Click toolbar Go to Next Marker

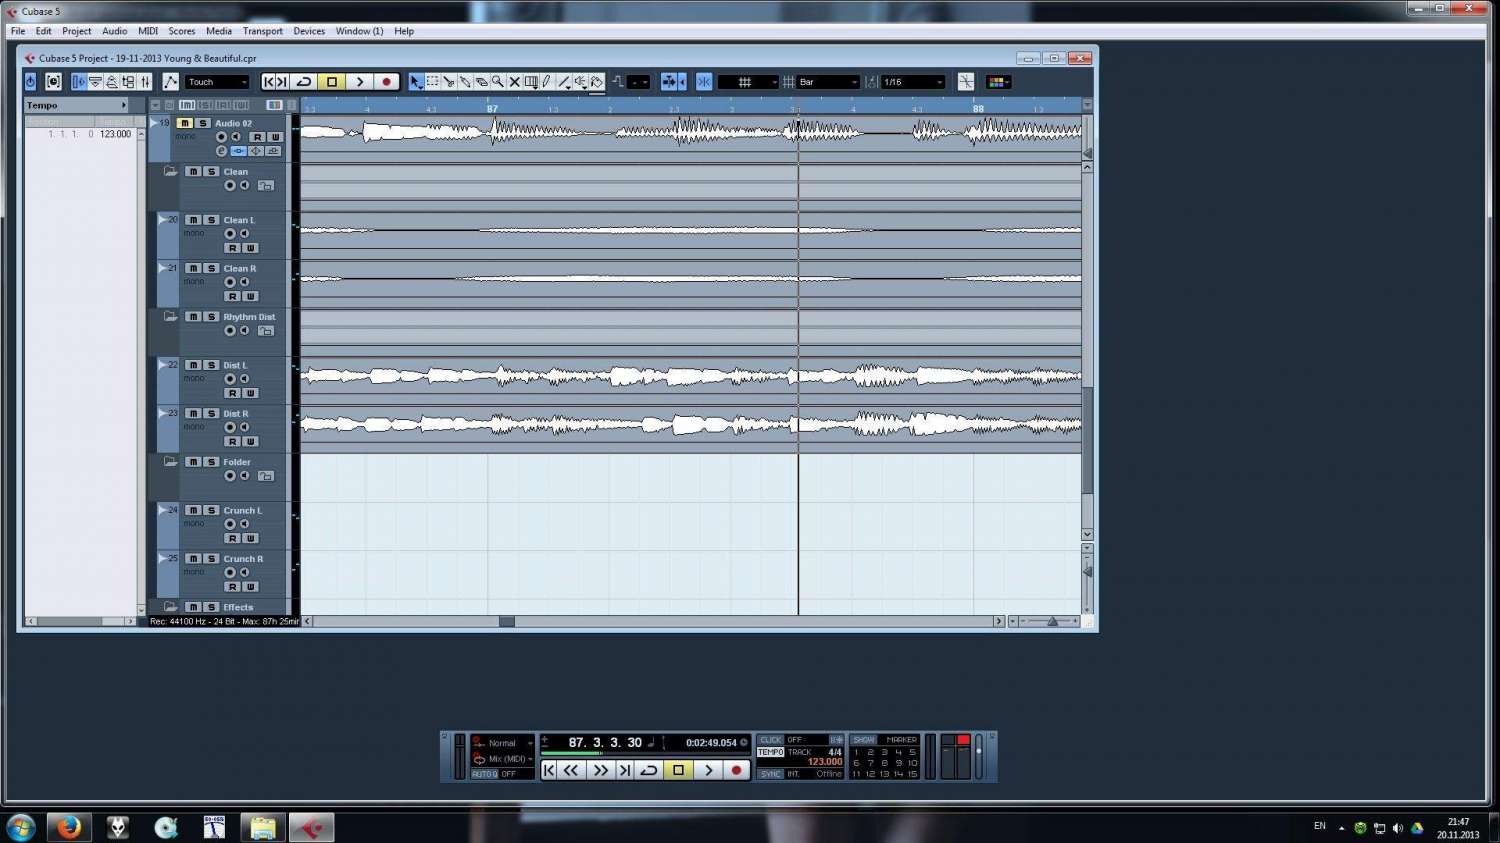(x=282, y=82)
